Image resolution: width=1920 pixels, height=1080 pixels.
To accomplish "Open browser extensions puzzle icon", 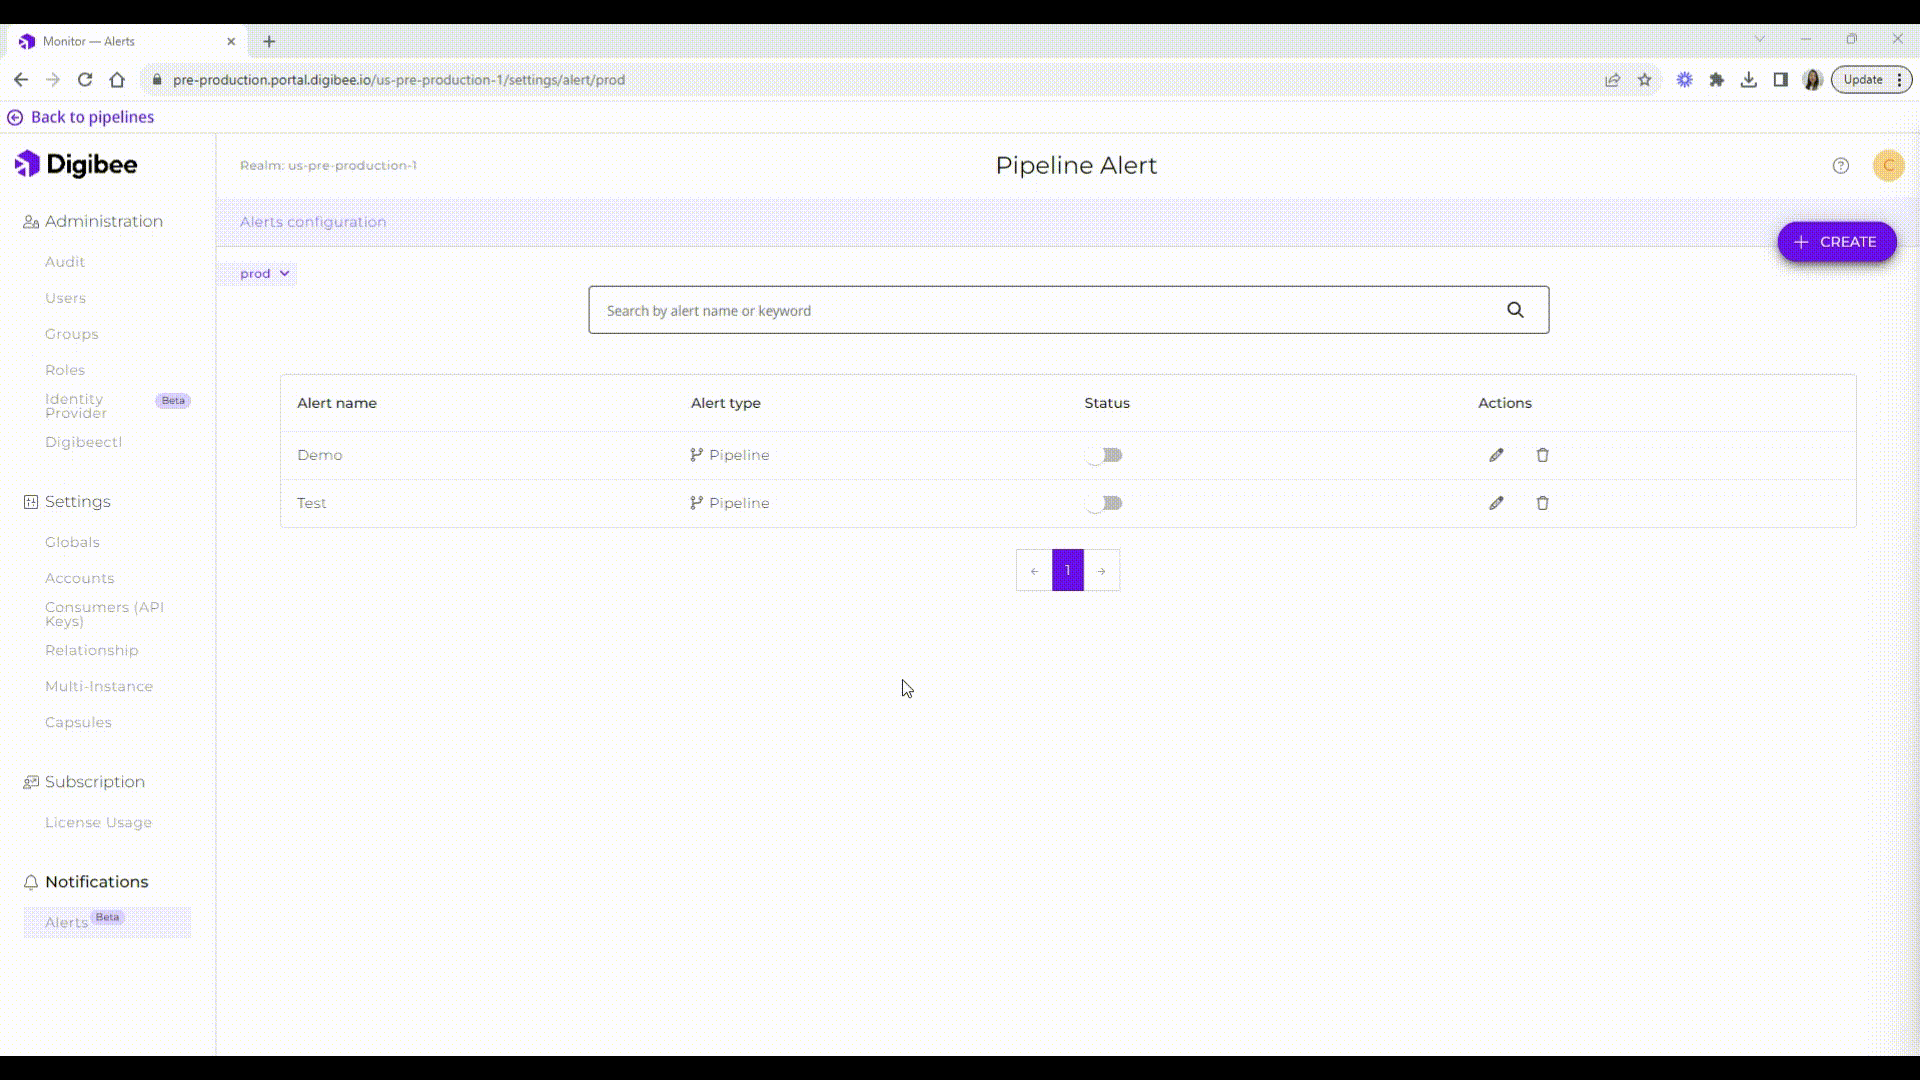I will point(1716,80).
